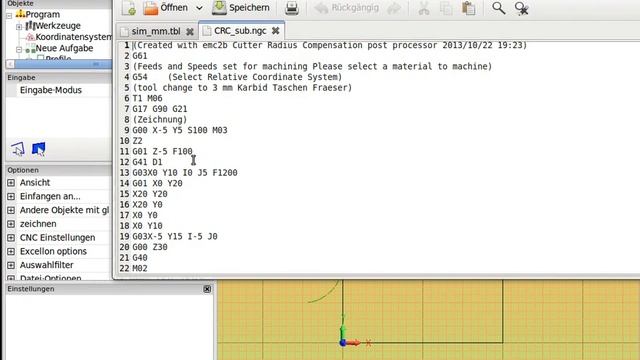
Task: Undo with the Rückgängig button
Action: [x=347, y=8]
